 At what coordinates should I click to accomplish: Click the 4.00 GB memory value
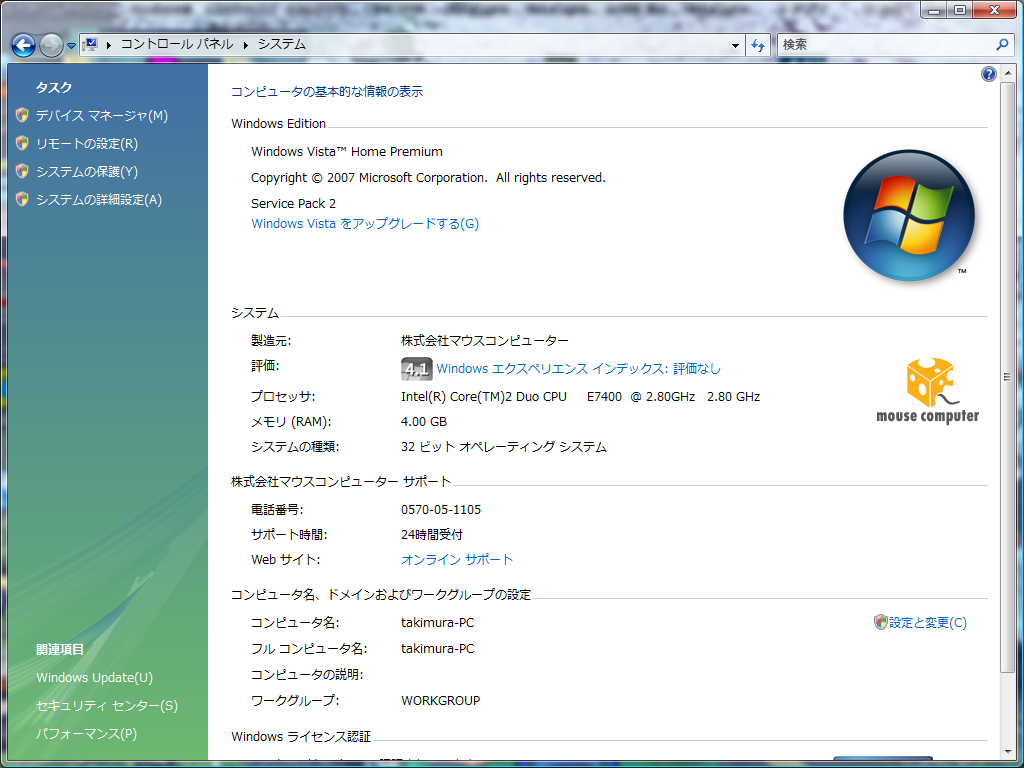click(x=424, y=422)
